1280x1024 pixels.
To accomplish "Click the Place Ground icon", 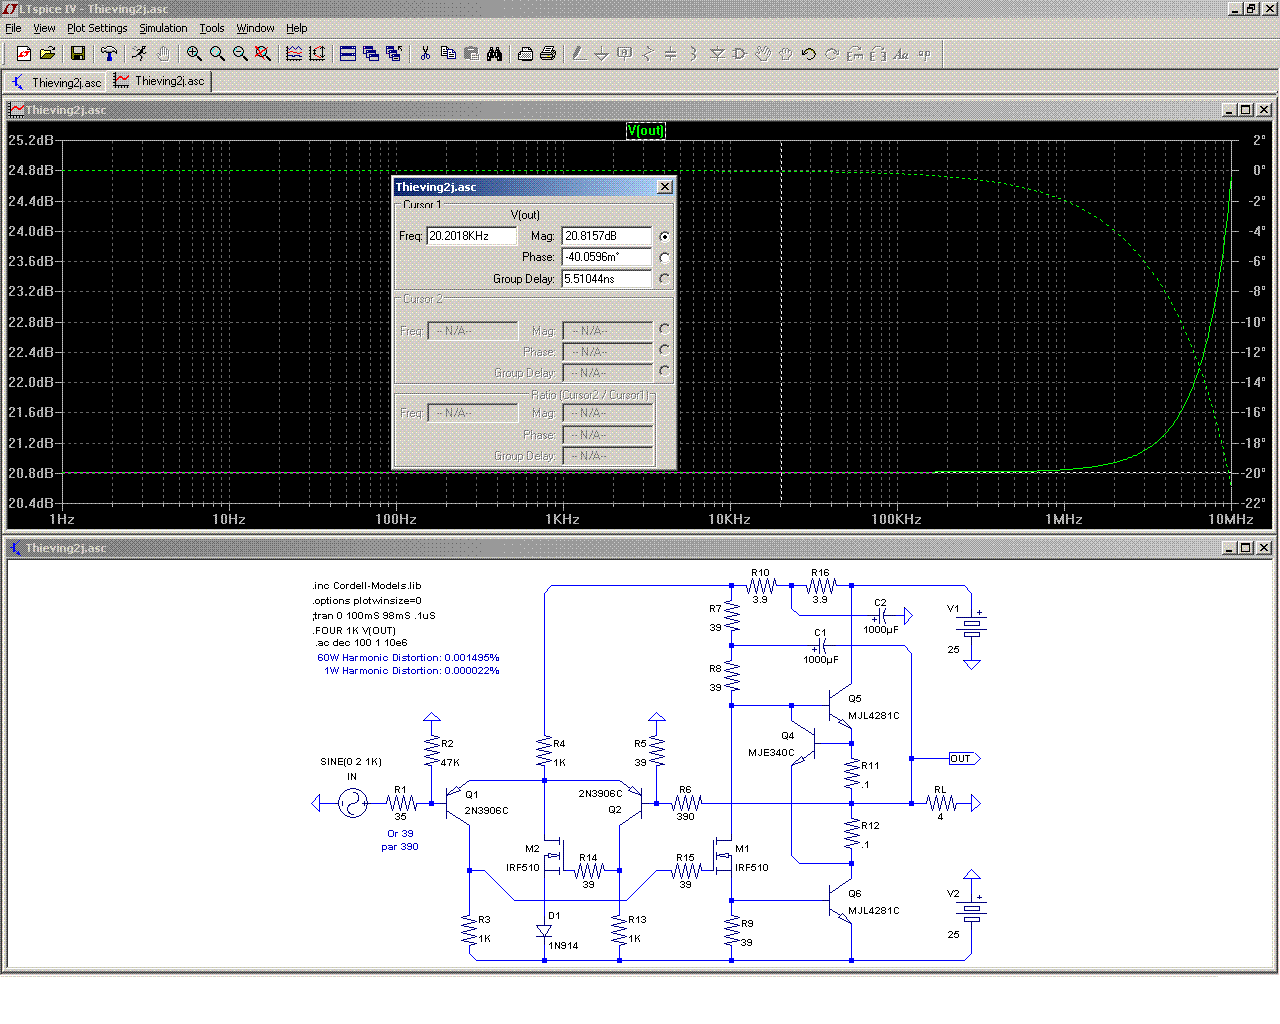I will [x=602, y=54].
